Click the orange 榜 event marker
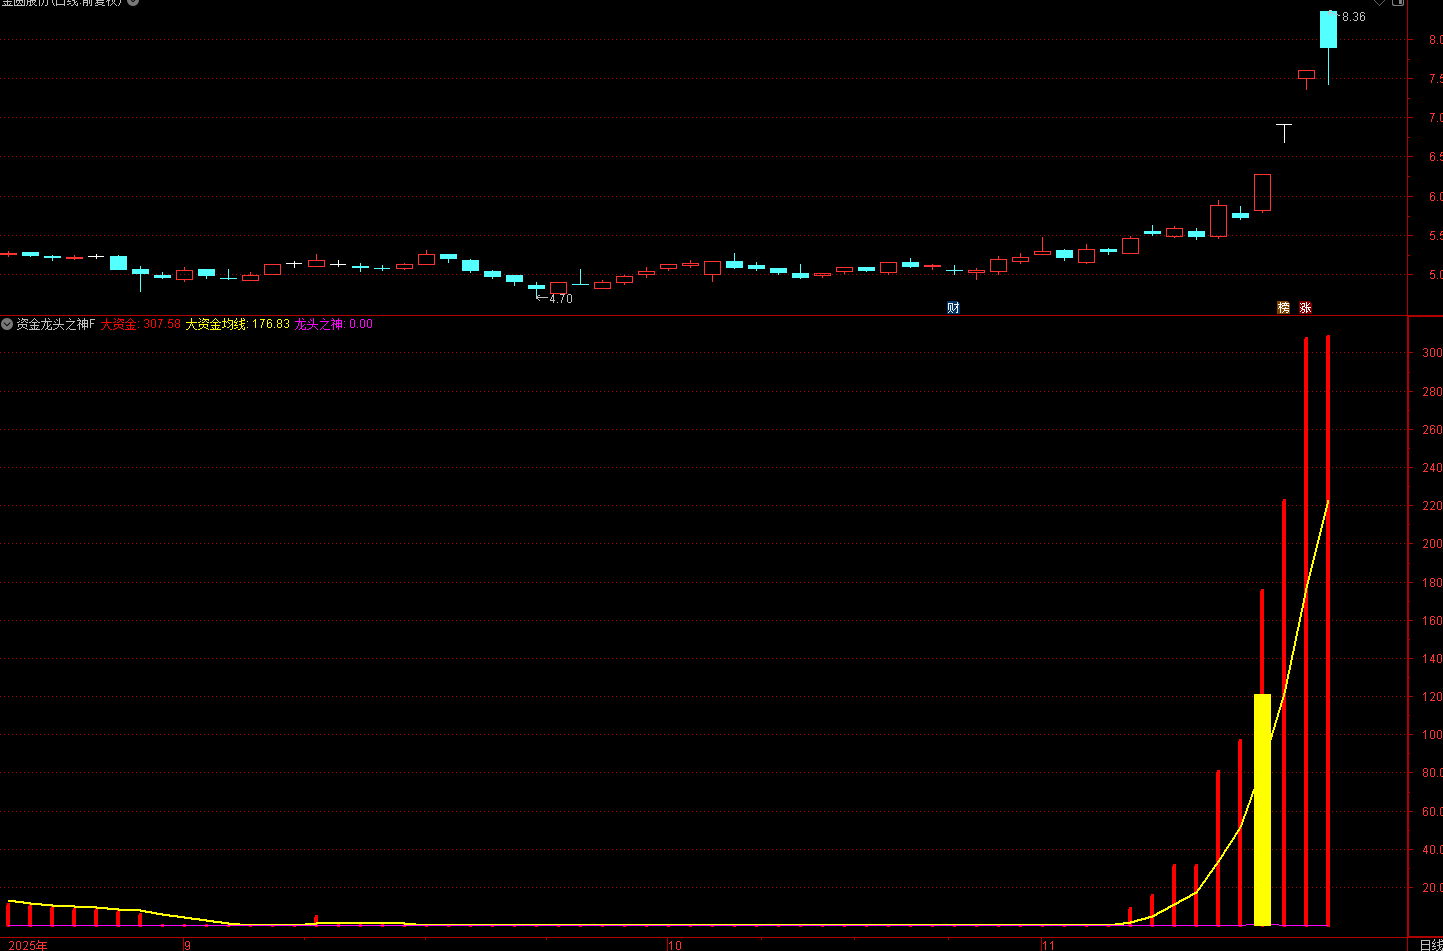1443x951 pixels. 1284,308
